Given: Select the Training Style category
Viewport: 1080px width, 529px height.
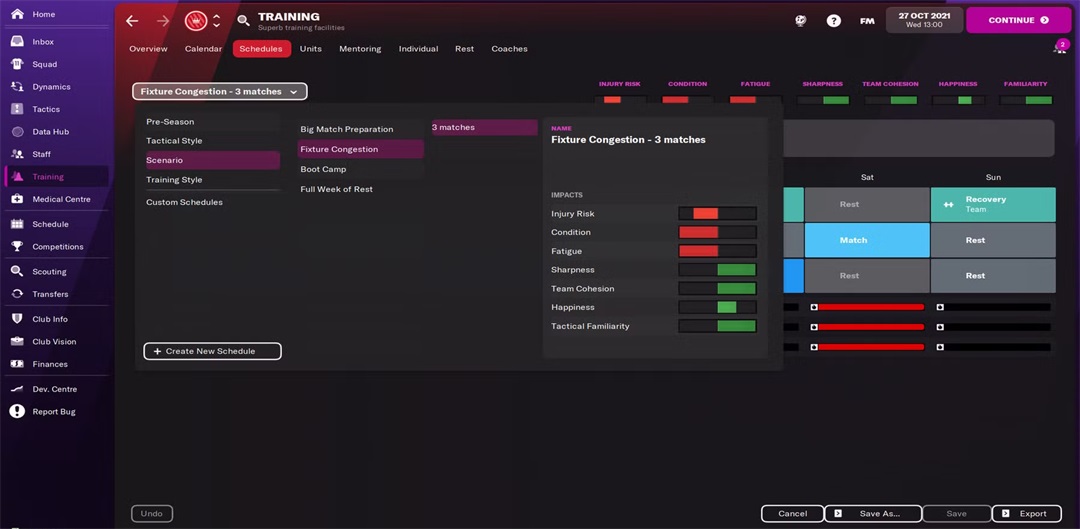Looking at the screenshot, I should click(x=212, y=180).
